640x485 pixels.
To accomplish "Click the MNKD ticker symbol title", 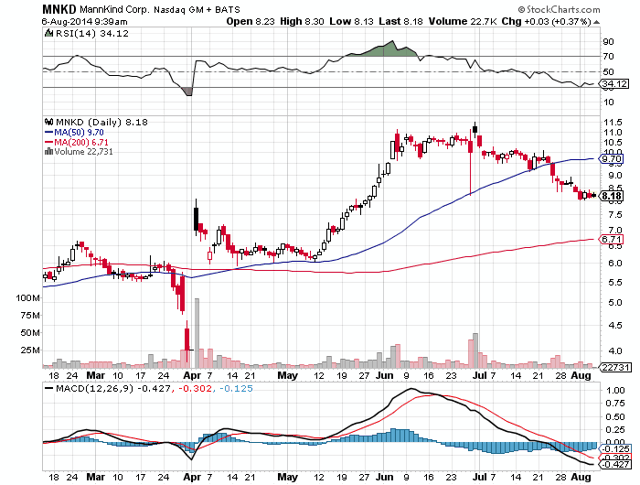I will [59, 9].
